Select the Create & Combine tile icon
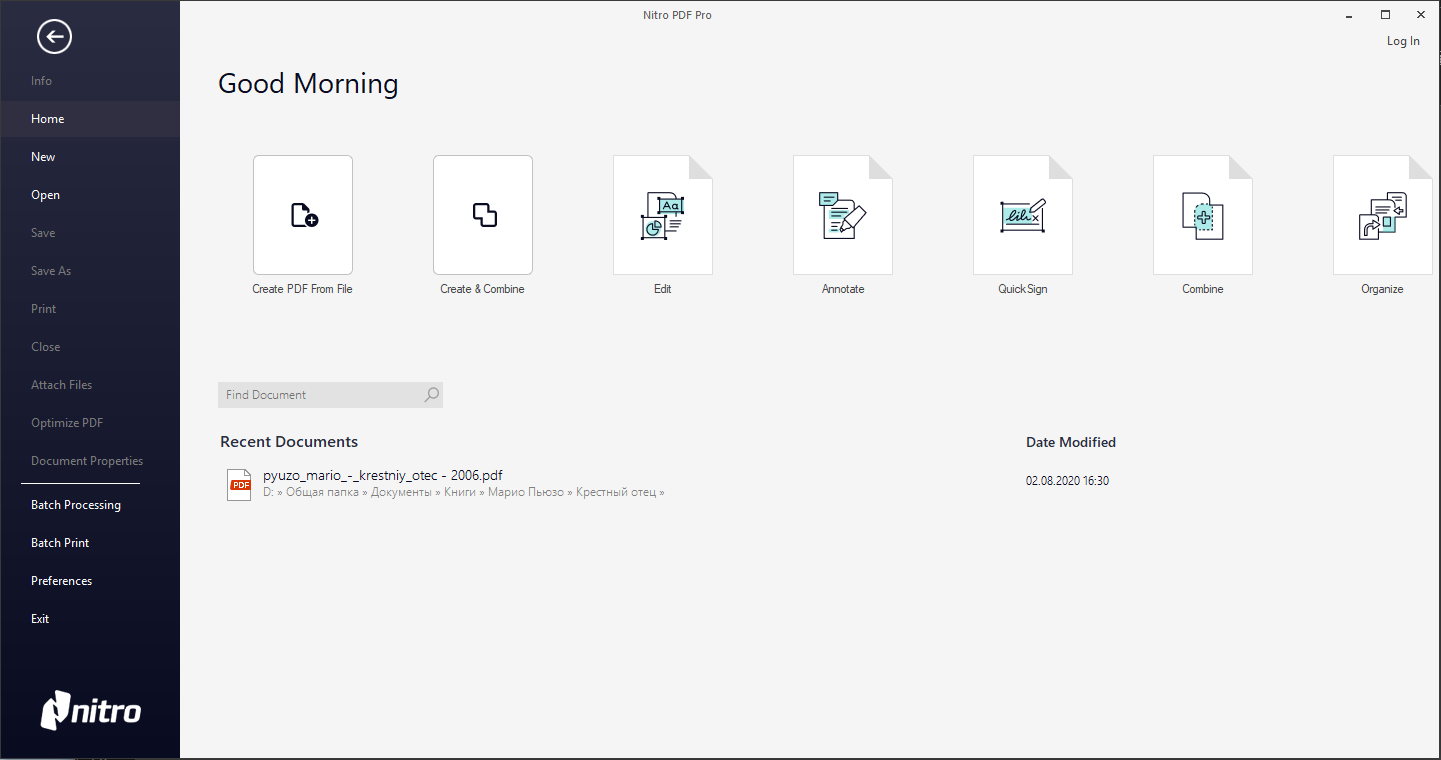 (x=483, y=215)
